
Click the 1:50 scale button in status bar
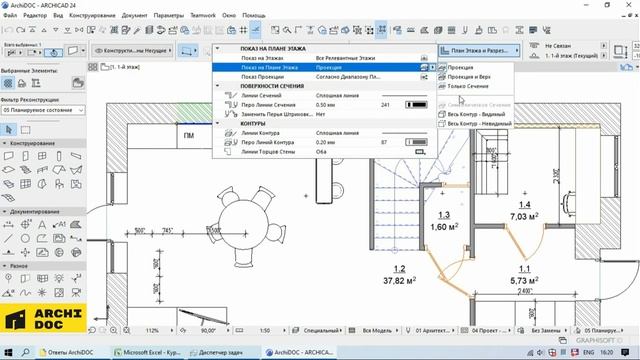tap(265, 330)
